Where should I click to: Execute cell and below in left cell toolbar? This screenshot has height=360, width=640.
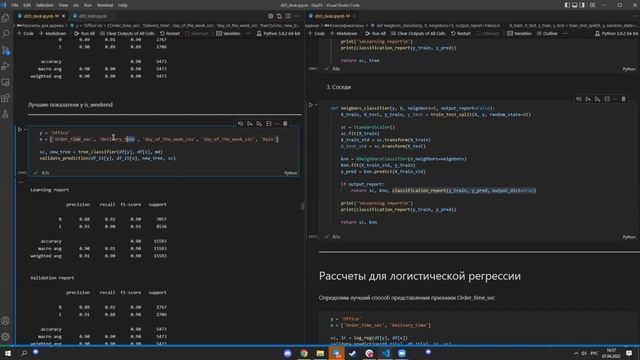click(x=259, y=124)
